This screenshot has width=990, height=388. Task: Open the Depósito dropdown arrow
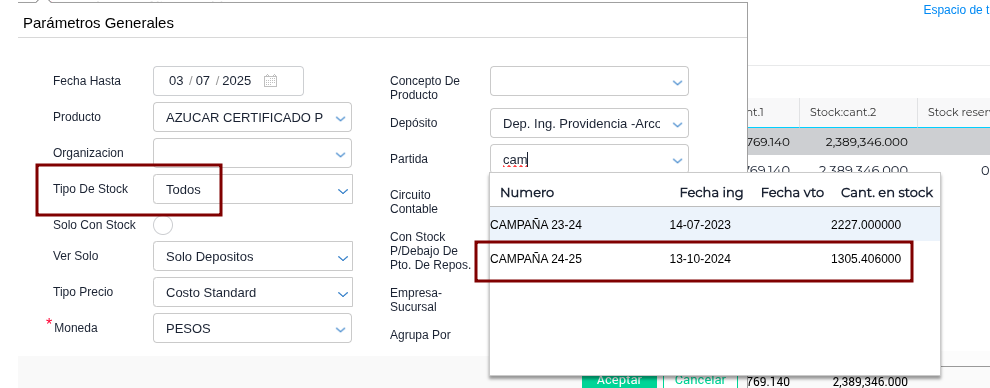(677, 125)
